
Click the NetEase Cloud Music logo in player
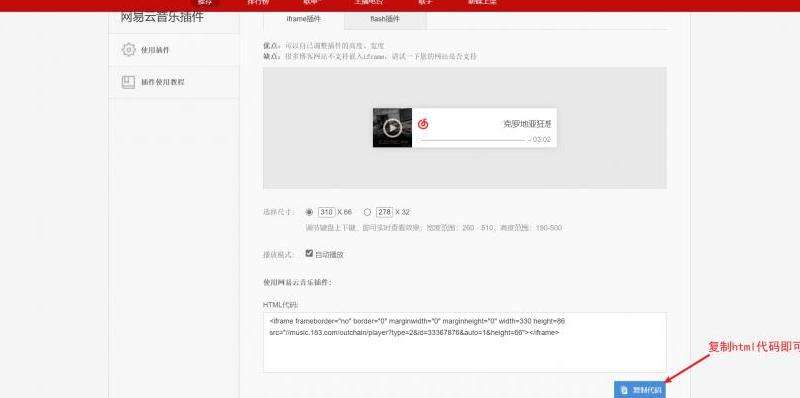point(423,124)
